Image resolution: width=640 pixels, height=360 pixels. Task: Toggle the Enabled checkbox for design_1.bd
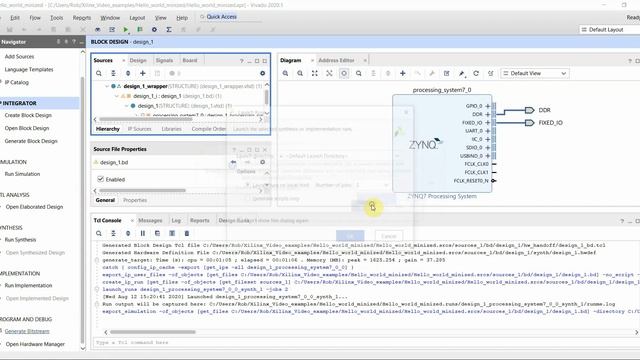(100, 179)
